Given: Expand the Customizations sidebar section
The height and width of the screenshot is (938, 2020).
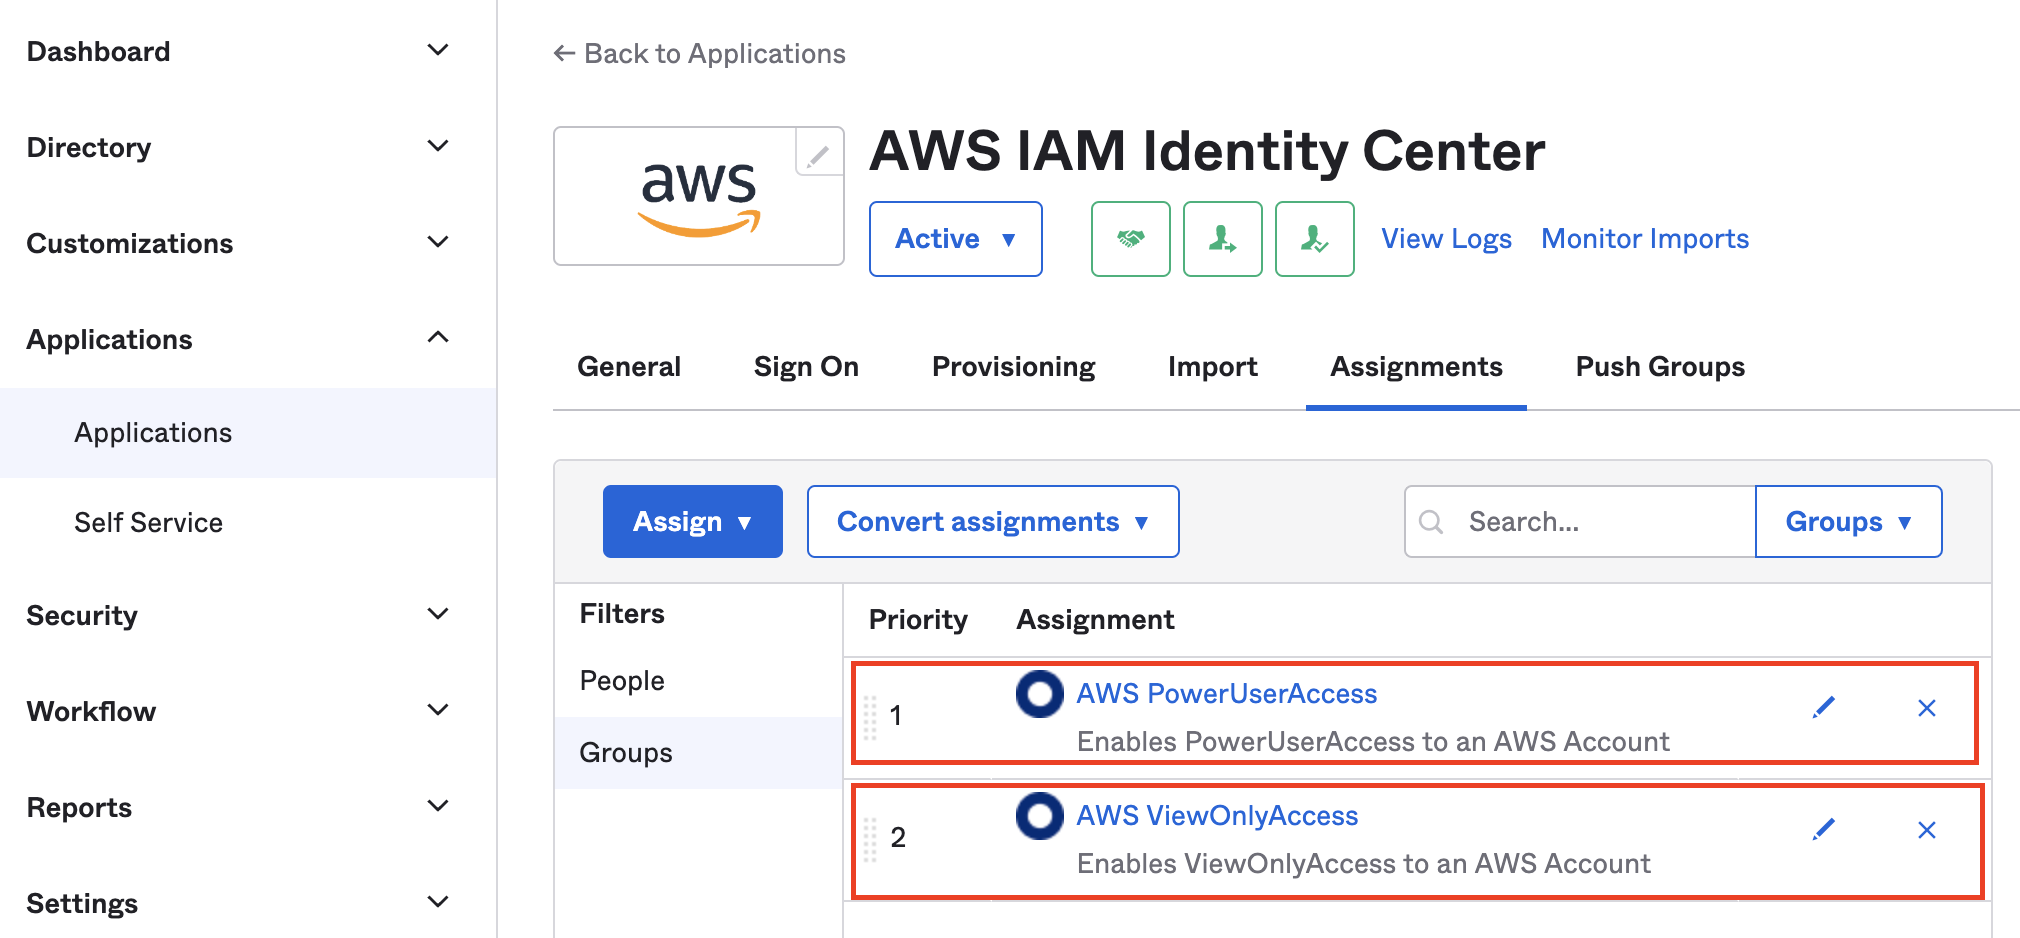Looking at the screenshot, I should tap(437, 242).
